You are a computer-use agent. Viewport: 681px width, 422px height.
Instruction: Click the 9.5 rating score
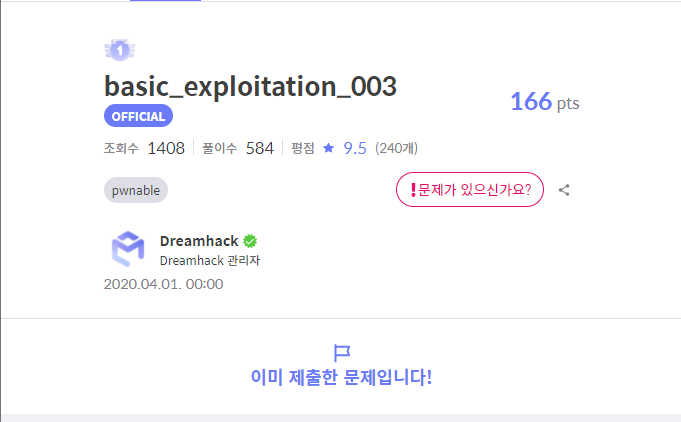pos(355,148)
